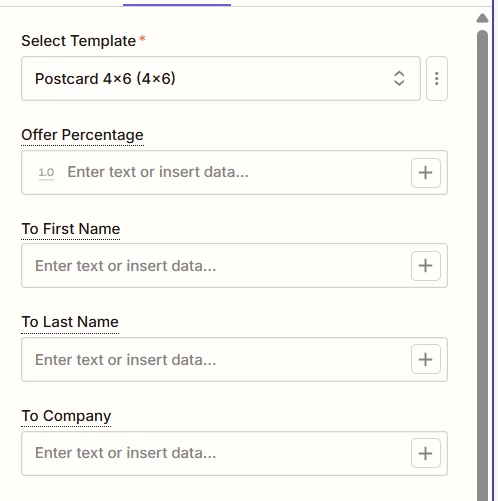Click the Select Template label

(79, 41)
